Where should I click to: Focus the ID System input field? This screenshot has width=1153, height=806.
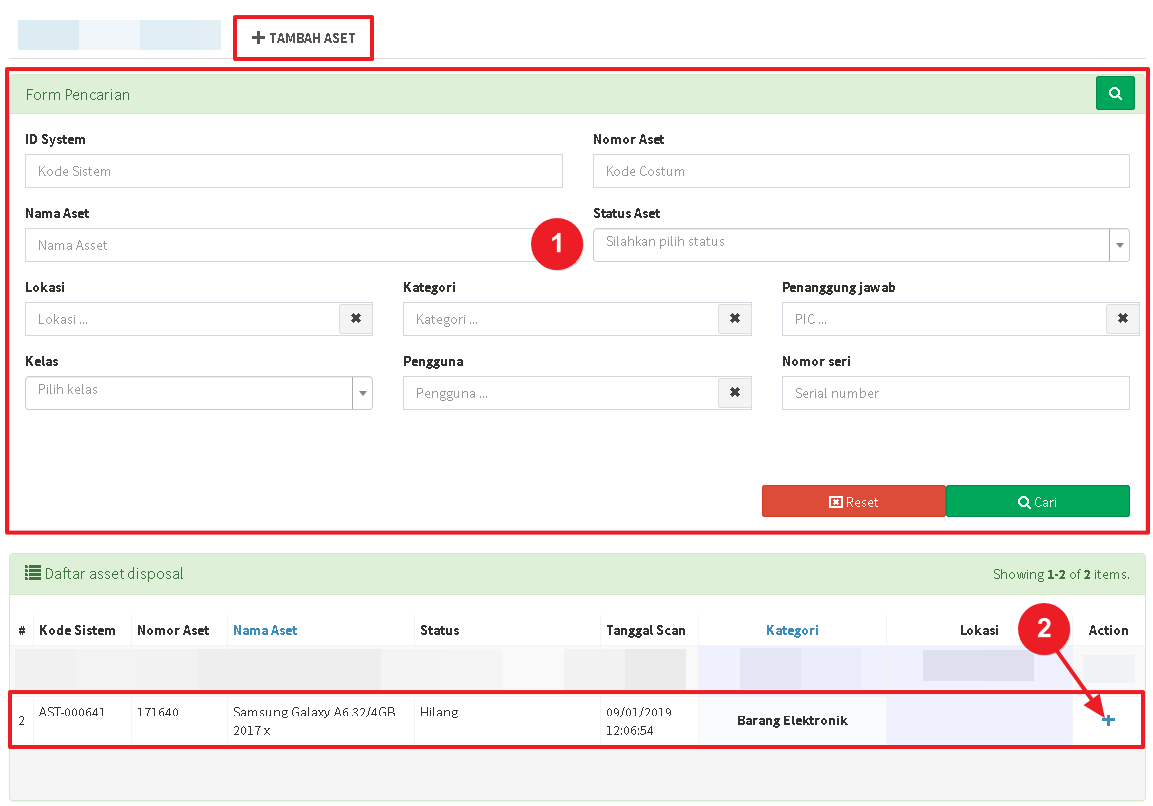293,171
